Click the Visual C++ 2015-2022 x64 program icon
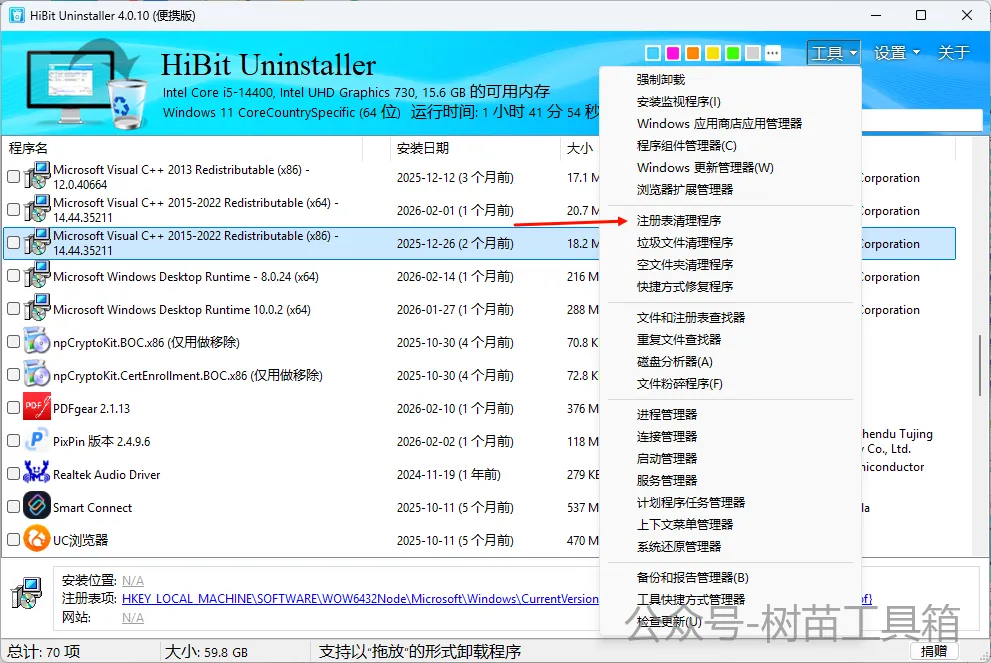This screenshot has height=663, width=991. coord(37,209)
